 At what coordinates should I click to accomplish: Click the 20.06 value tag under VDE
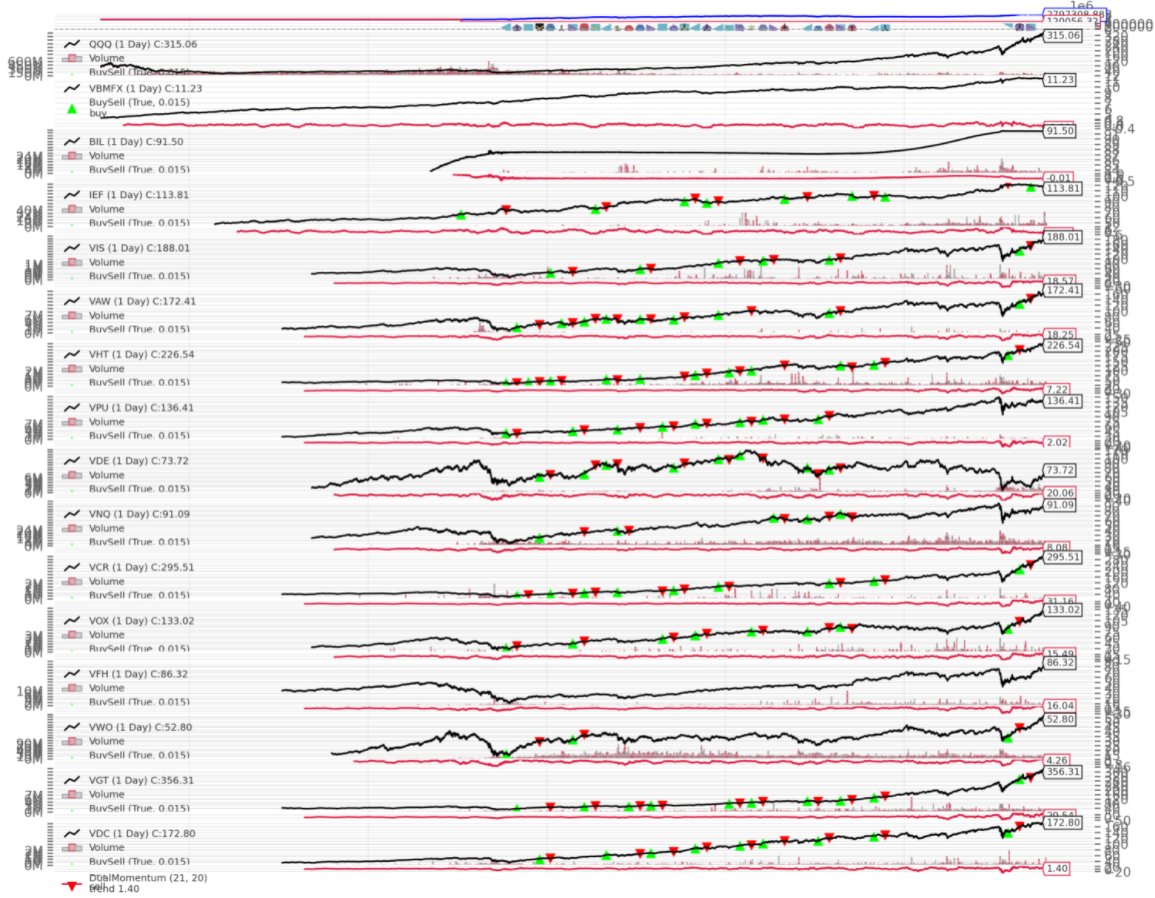[x=1059, y=494]
